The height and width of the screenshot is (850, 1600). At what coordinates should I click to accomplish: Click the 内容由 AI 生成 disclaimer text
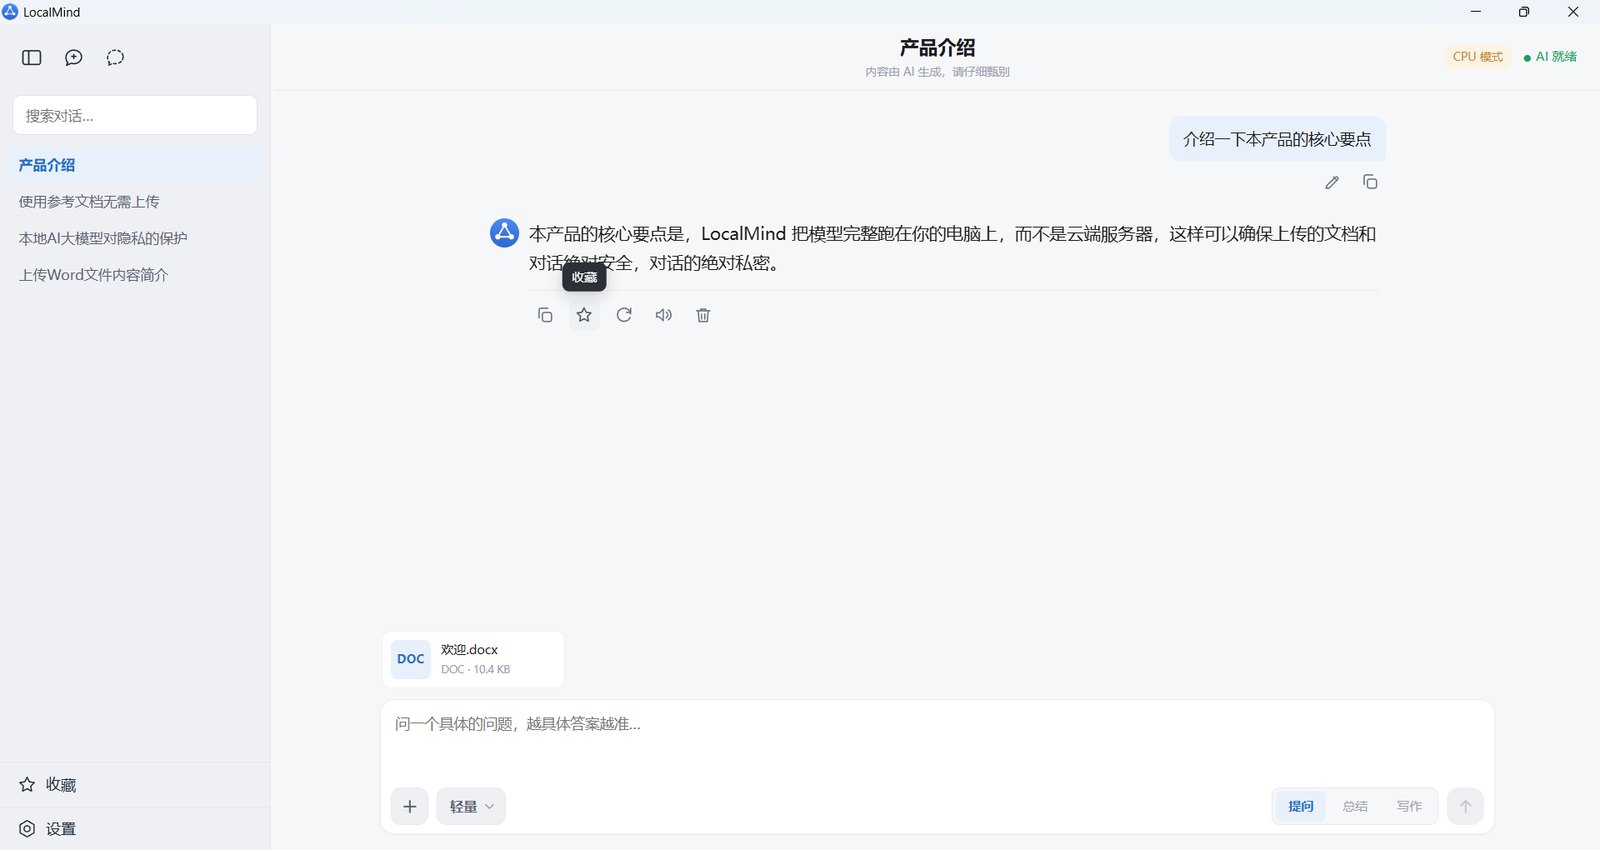[x=937, y=72]
